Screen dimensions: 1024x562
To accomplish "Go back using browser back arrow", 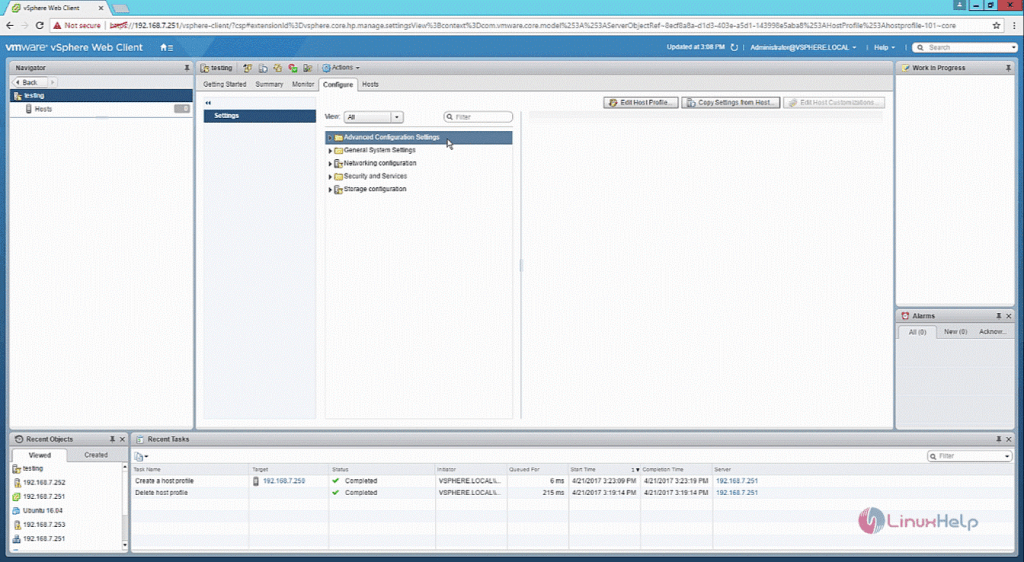I will (x=9, y=25).
